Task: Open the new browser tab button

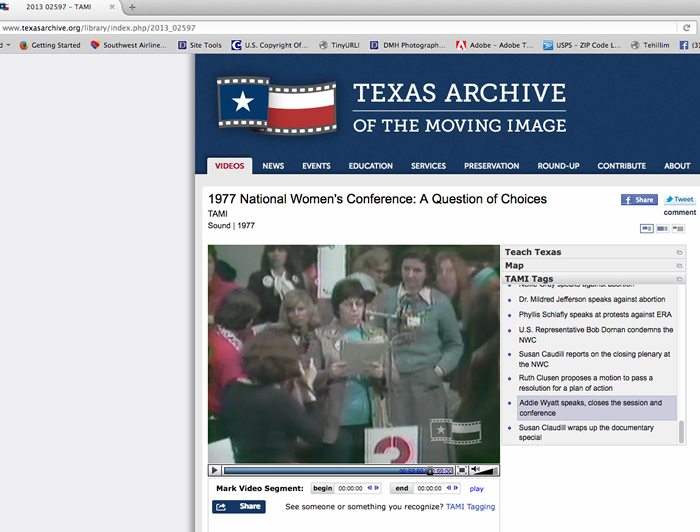Action: [x=131, y=7]
